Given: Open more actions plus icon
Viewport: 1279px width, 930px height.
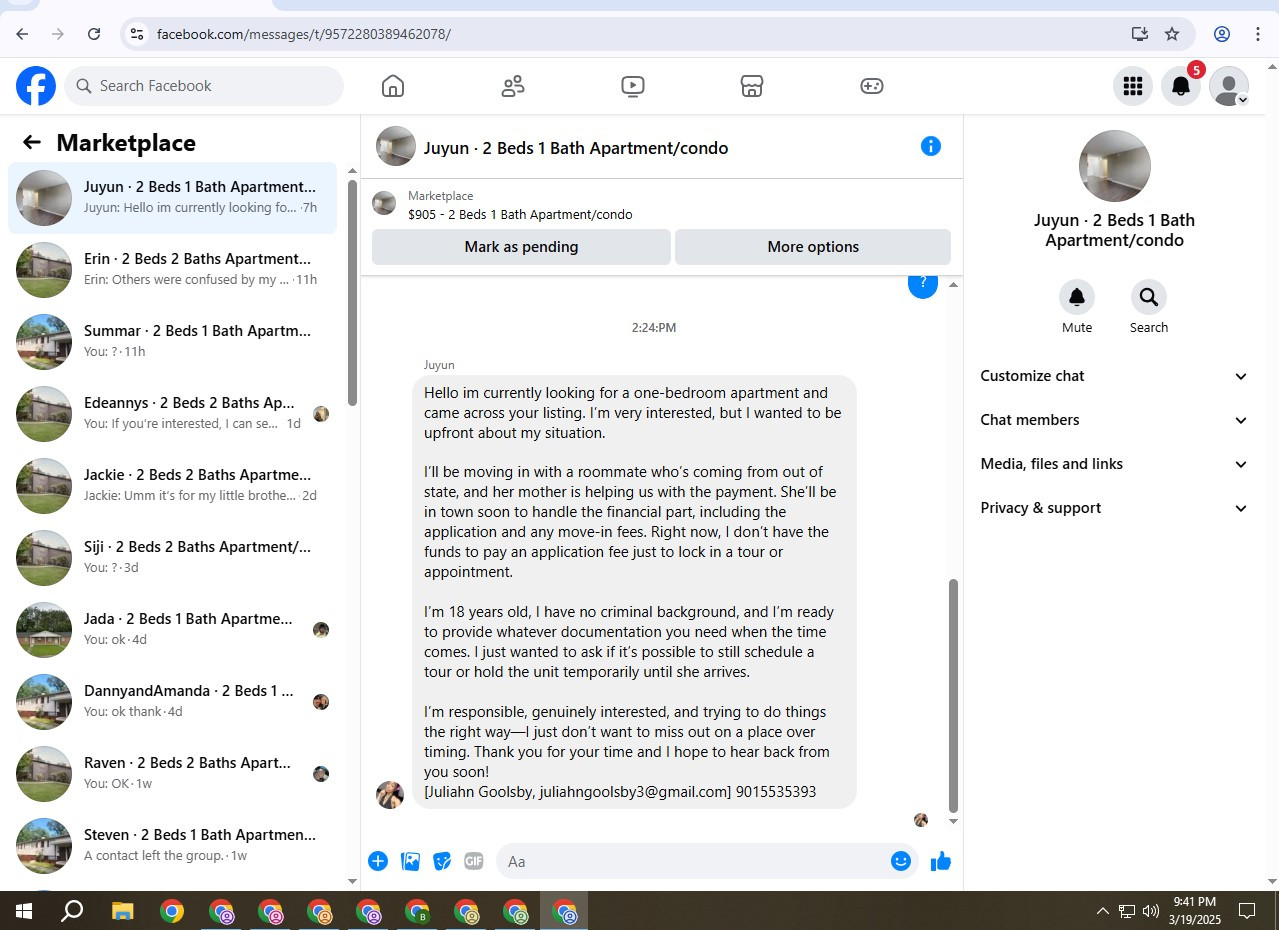Looking at the screenshot, I should tap(378, 861).
